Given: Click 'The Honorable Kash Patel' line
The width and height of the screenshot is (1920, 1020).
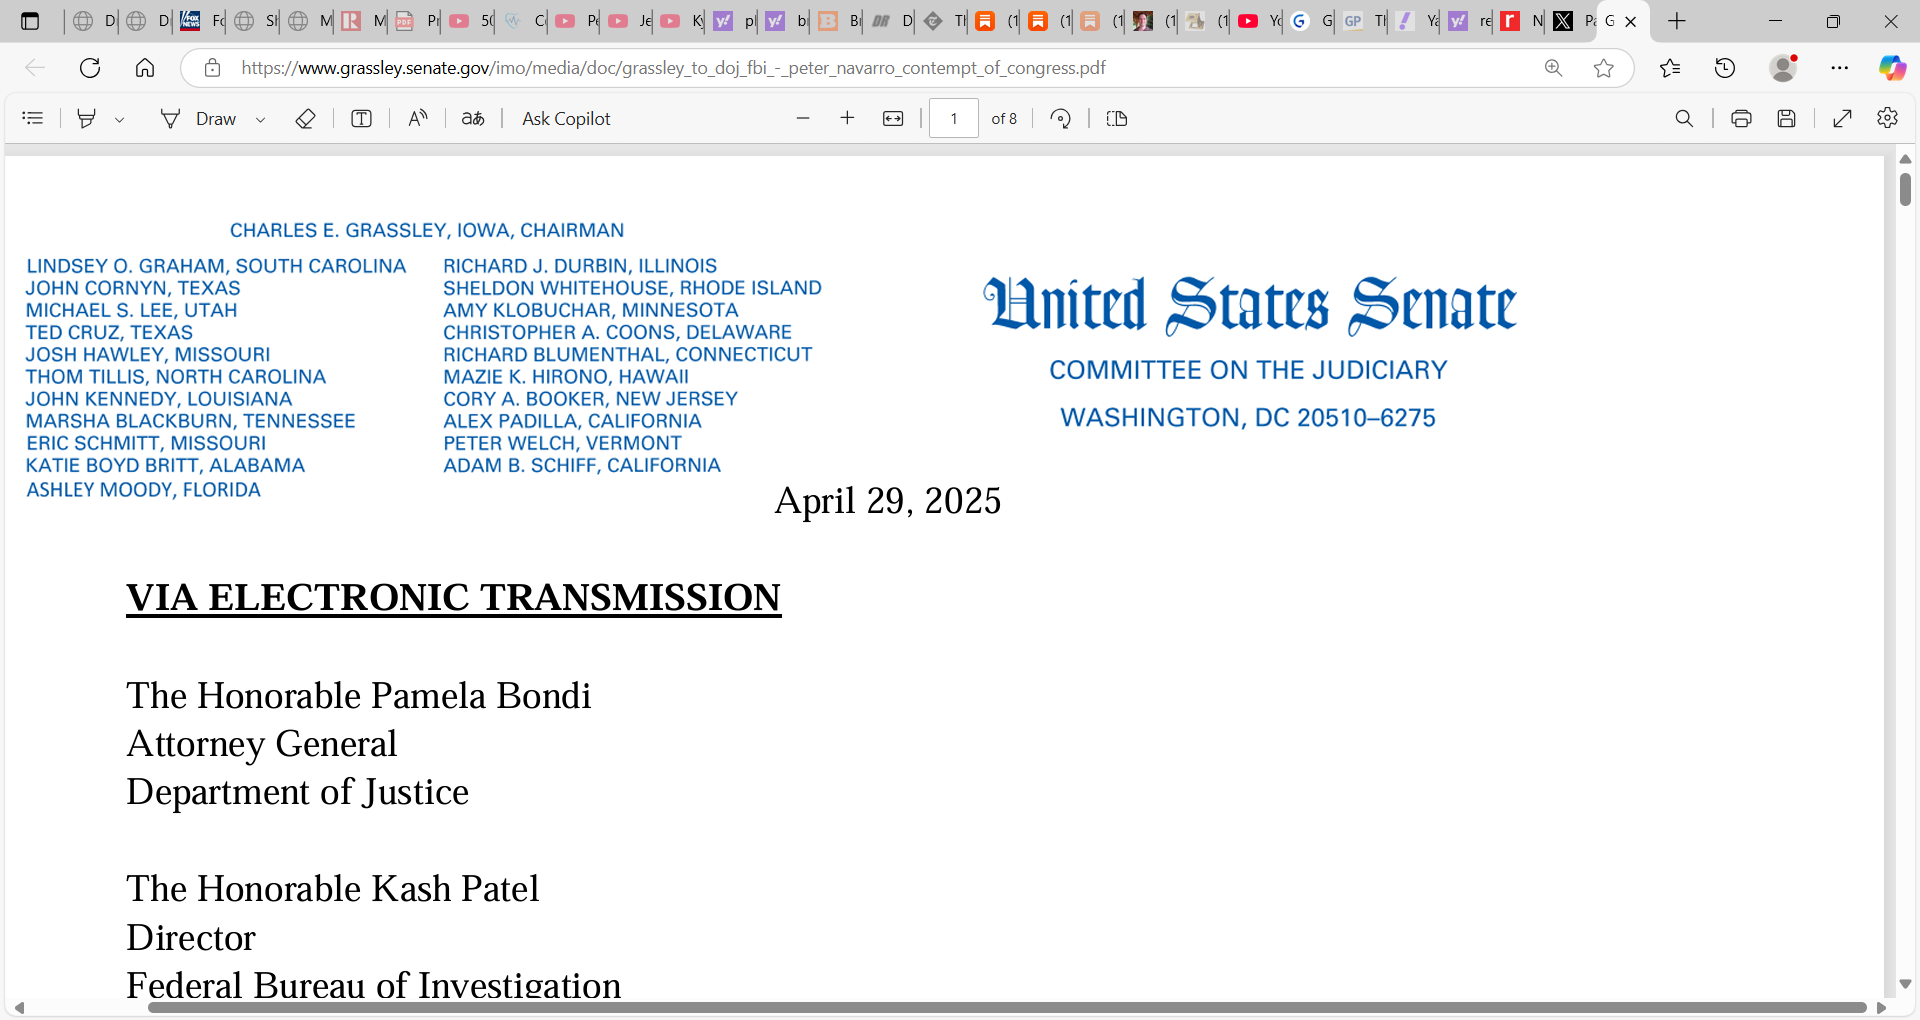Looking at the screenshot, I should [333, 889].
